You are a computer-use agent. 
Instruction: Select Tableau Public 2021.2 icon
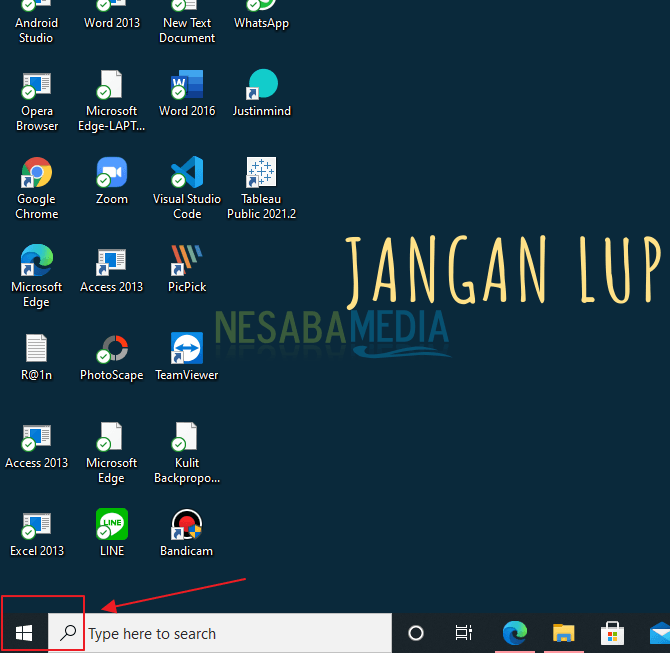tap(262, 189)
